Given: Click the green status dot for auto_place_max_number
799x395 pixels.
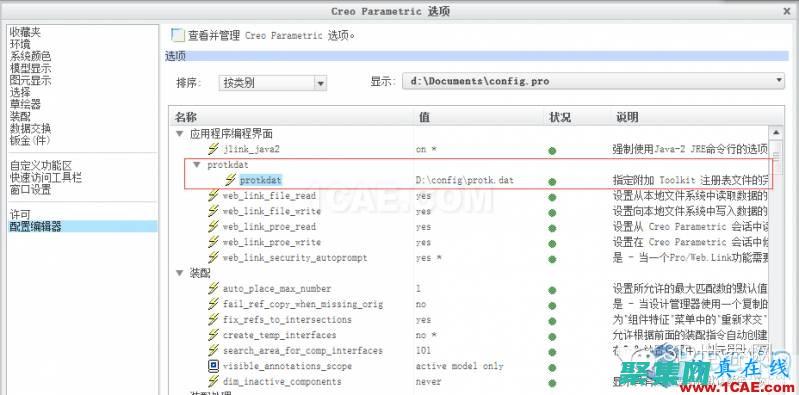Looking at the screenshot, I should [x=552, y=290].
